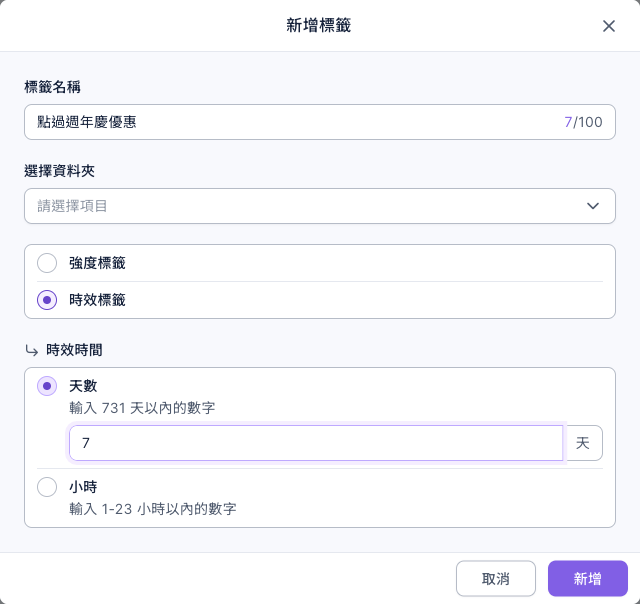Viewport: 640px width, 604px height.
Task: Click the days number input field
Action: tap(316, 443)
